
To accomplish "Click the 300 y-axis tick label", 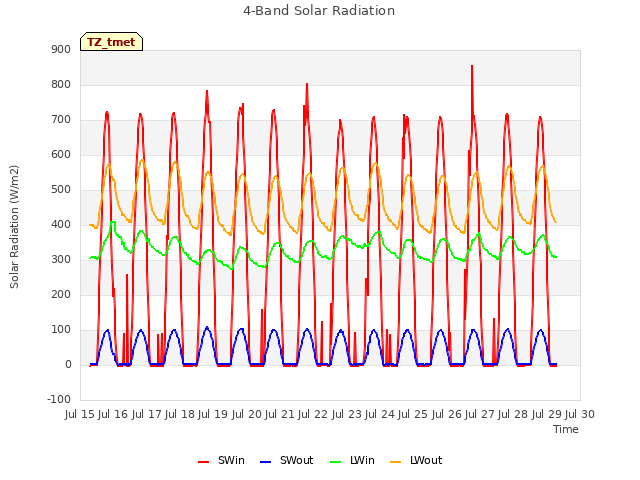I will coord(61,260).
